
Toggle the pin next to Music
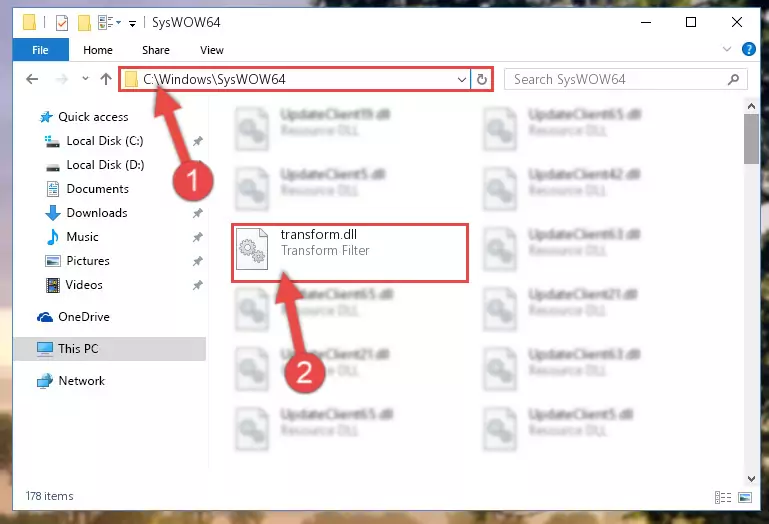[x=197, y=237]
